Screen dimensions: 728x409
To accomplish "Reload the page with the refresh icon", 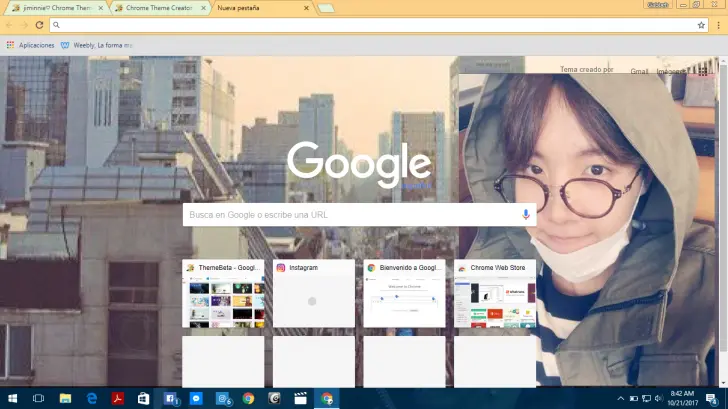I will pos(39,25).
